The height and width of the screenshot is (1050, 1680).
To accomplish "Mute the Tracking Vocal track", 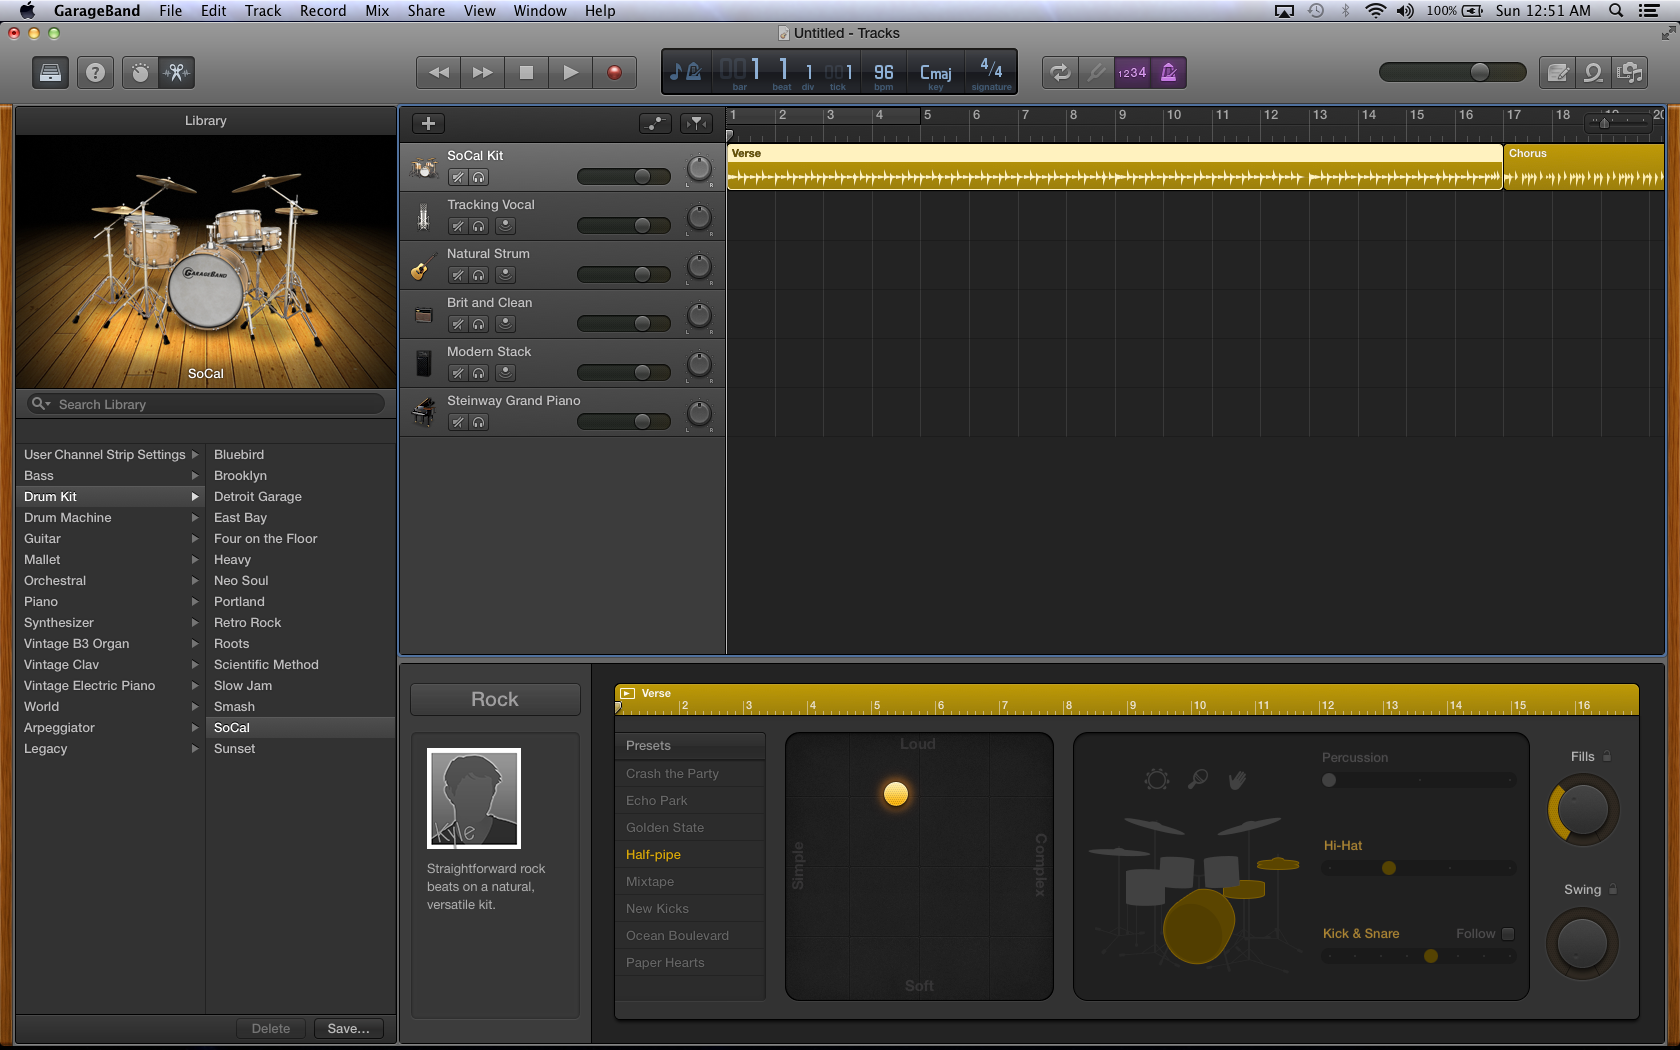I will click(x=458, y=226).
